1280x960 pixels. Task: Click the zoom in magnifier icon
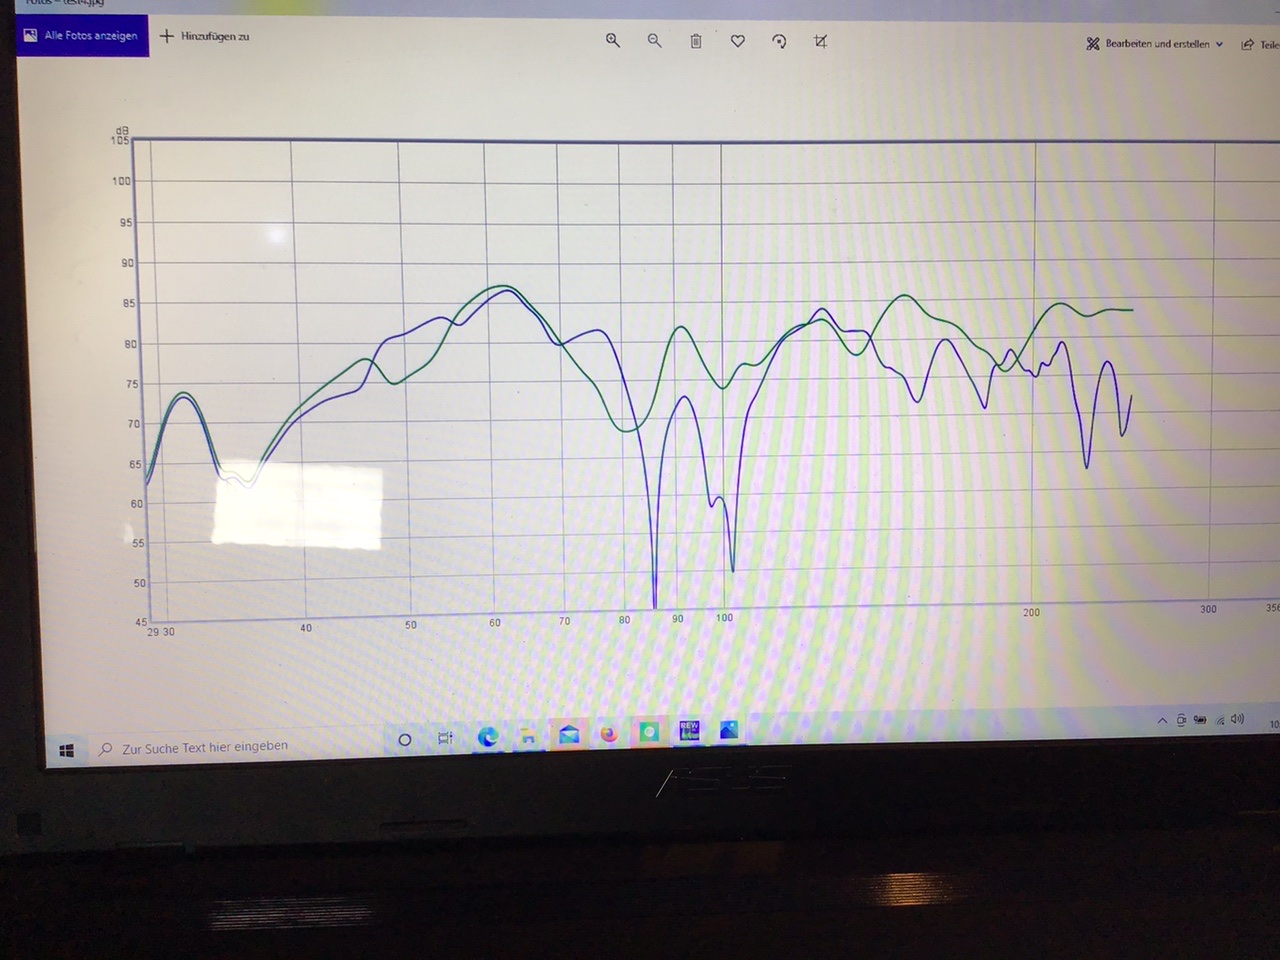(x=613, y=40)
